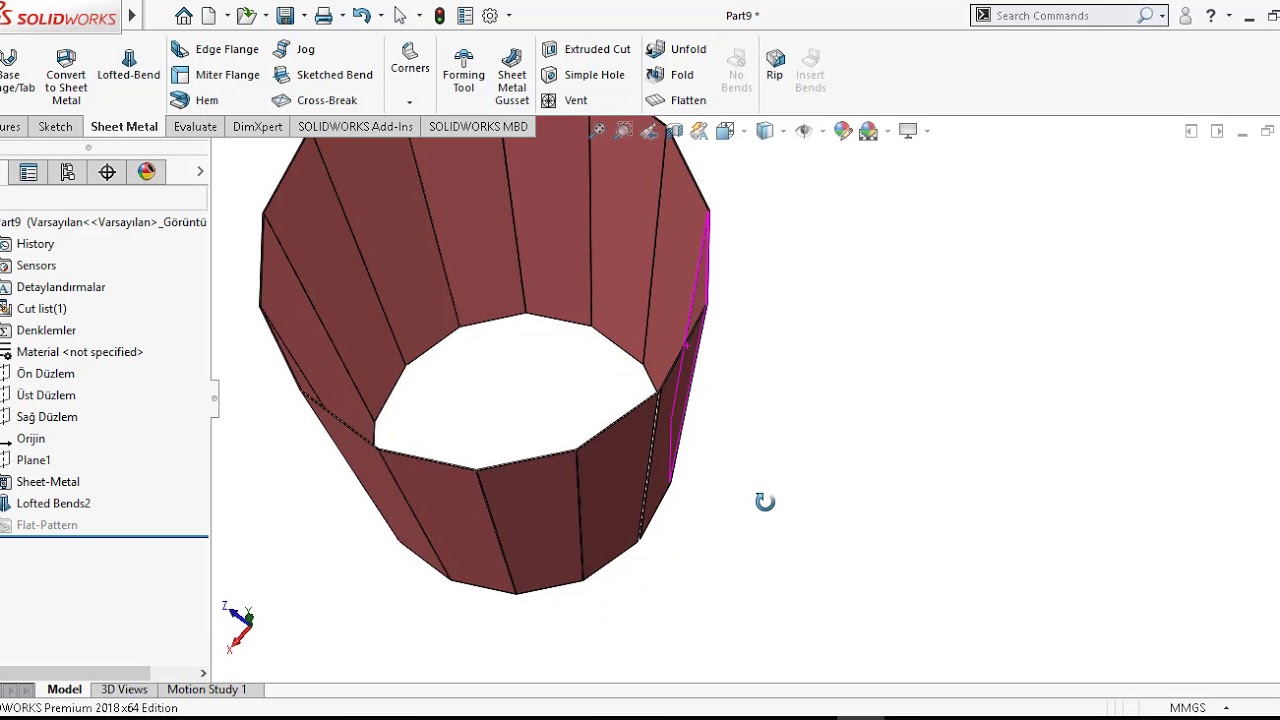Click the MMGS unit system button
This screenshot has width=1280, height=720.
(1187, 708)
